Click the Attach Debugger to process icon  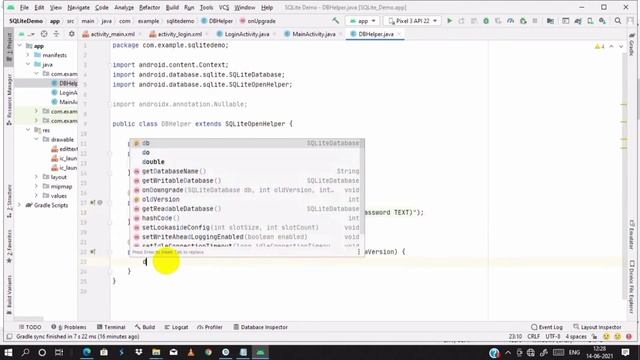point(523,20)
